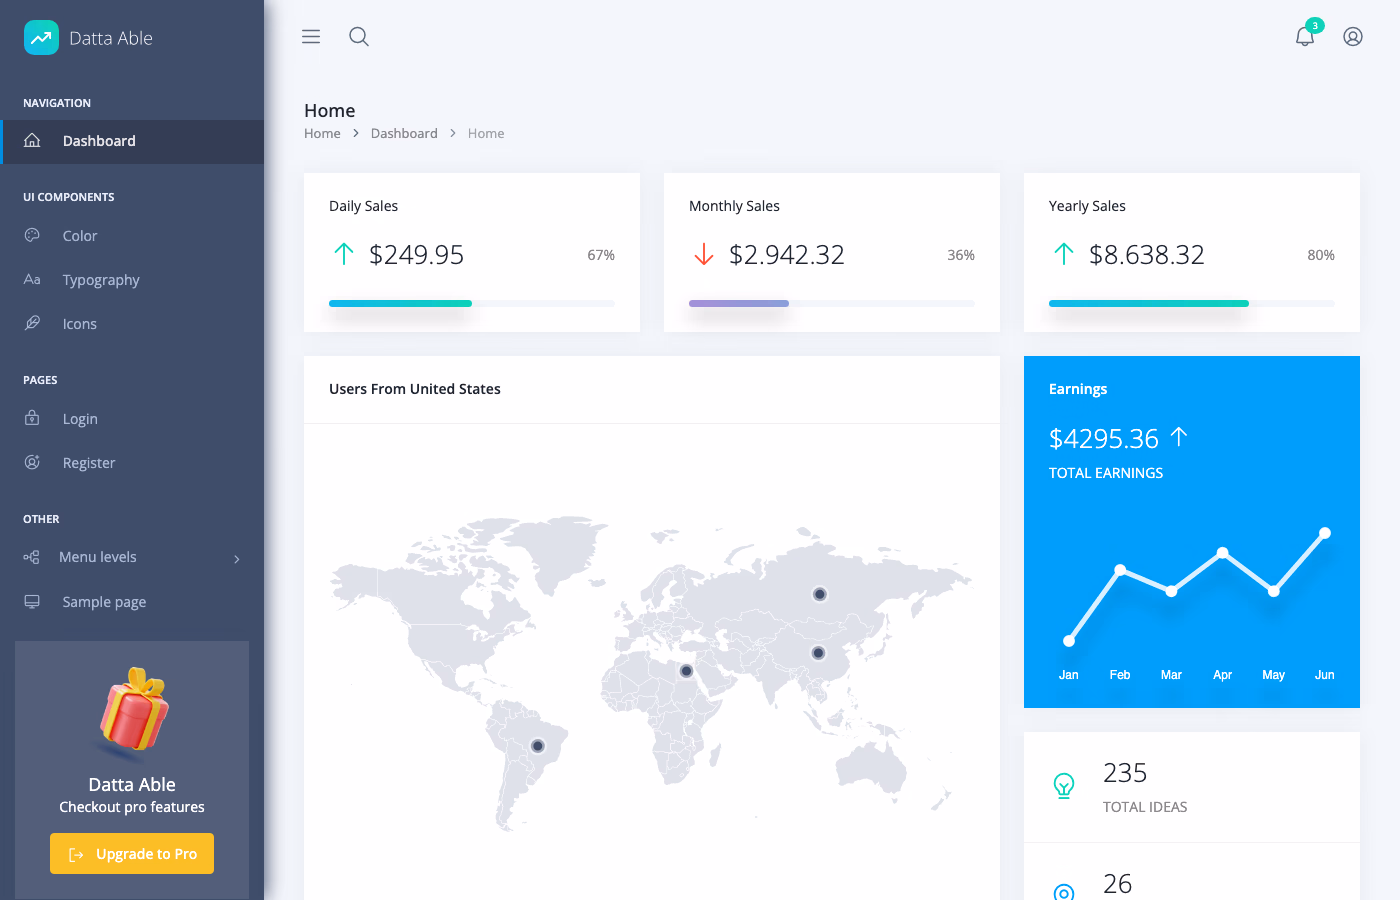Screen dimensions: 1400x900
Task: Click the Daily Sales progress bar
Action: click(472, 303)
